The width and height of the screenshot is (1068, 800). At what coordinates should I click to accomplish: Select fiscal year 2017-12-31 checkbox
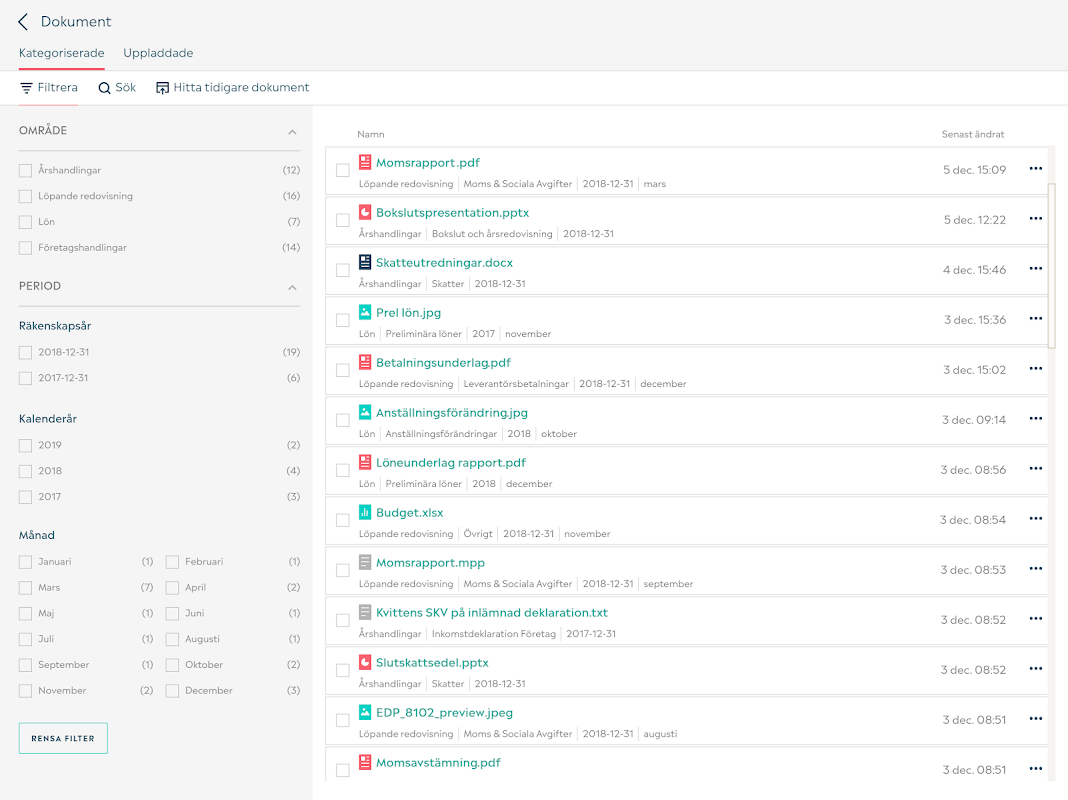[25, 378]
